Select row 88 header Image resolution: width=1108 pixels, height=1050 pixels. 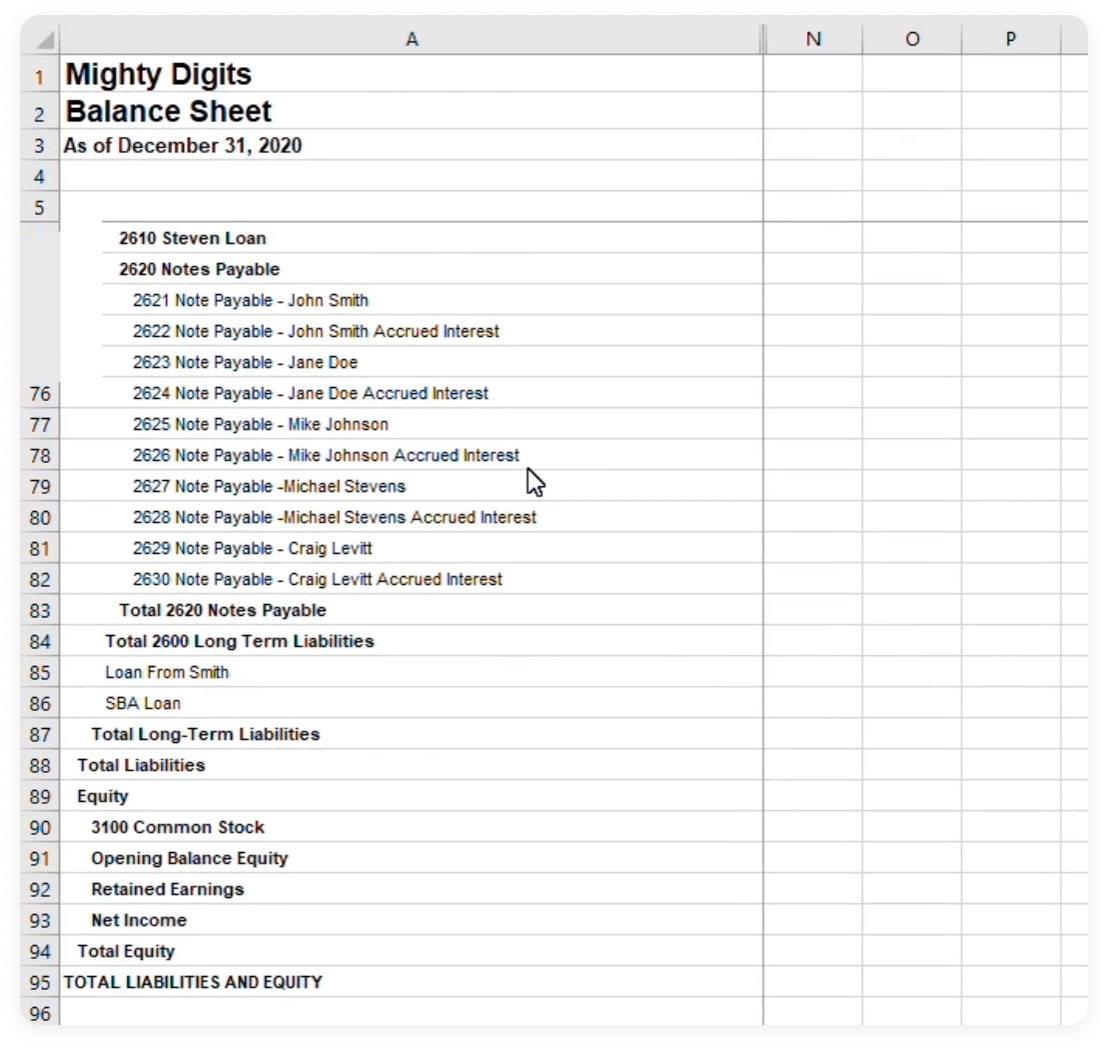(x=40, y=765)
